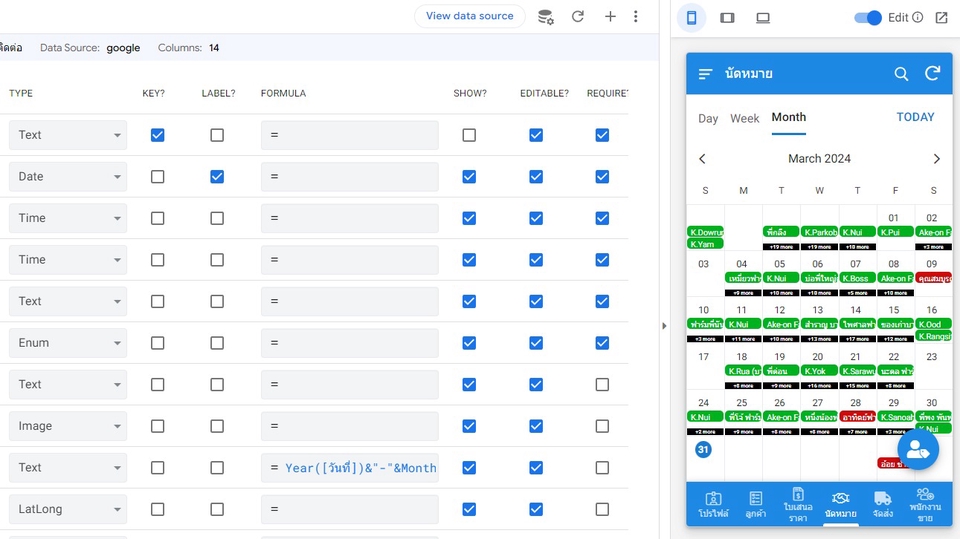Check LABEL for the Enum row
The width and height of the screenshot is (960, 539).
(217, 343)
